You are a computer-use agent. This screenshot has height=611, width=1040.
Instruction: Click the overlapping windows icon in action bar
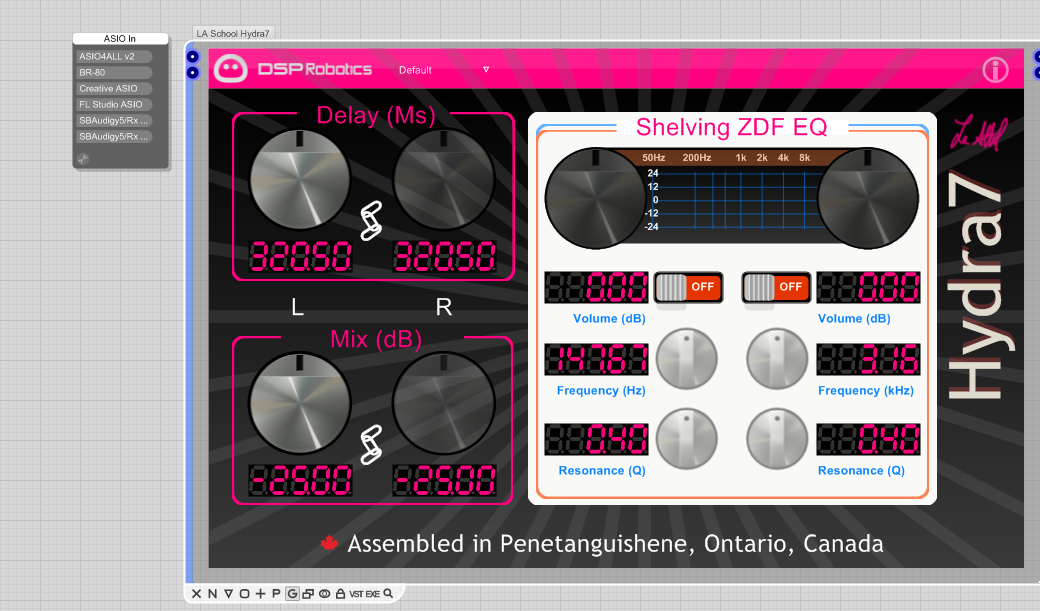click(308, 594)
